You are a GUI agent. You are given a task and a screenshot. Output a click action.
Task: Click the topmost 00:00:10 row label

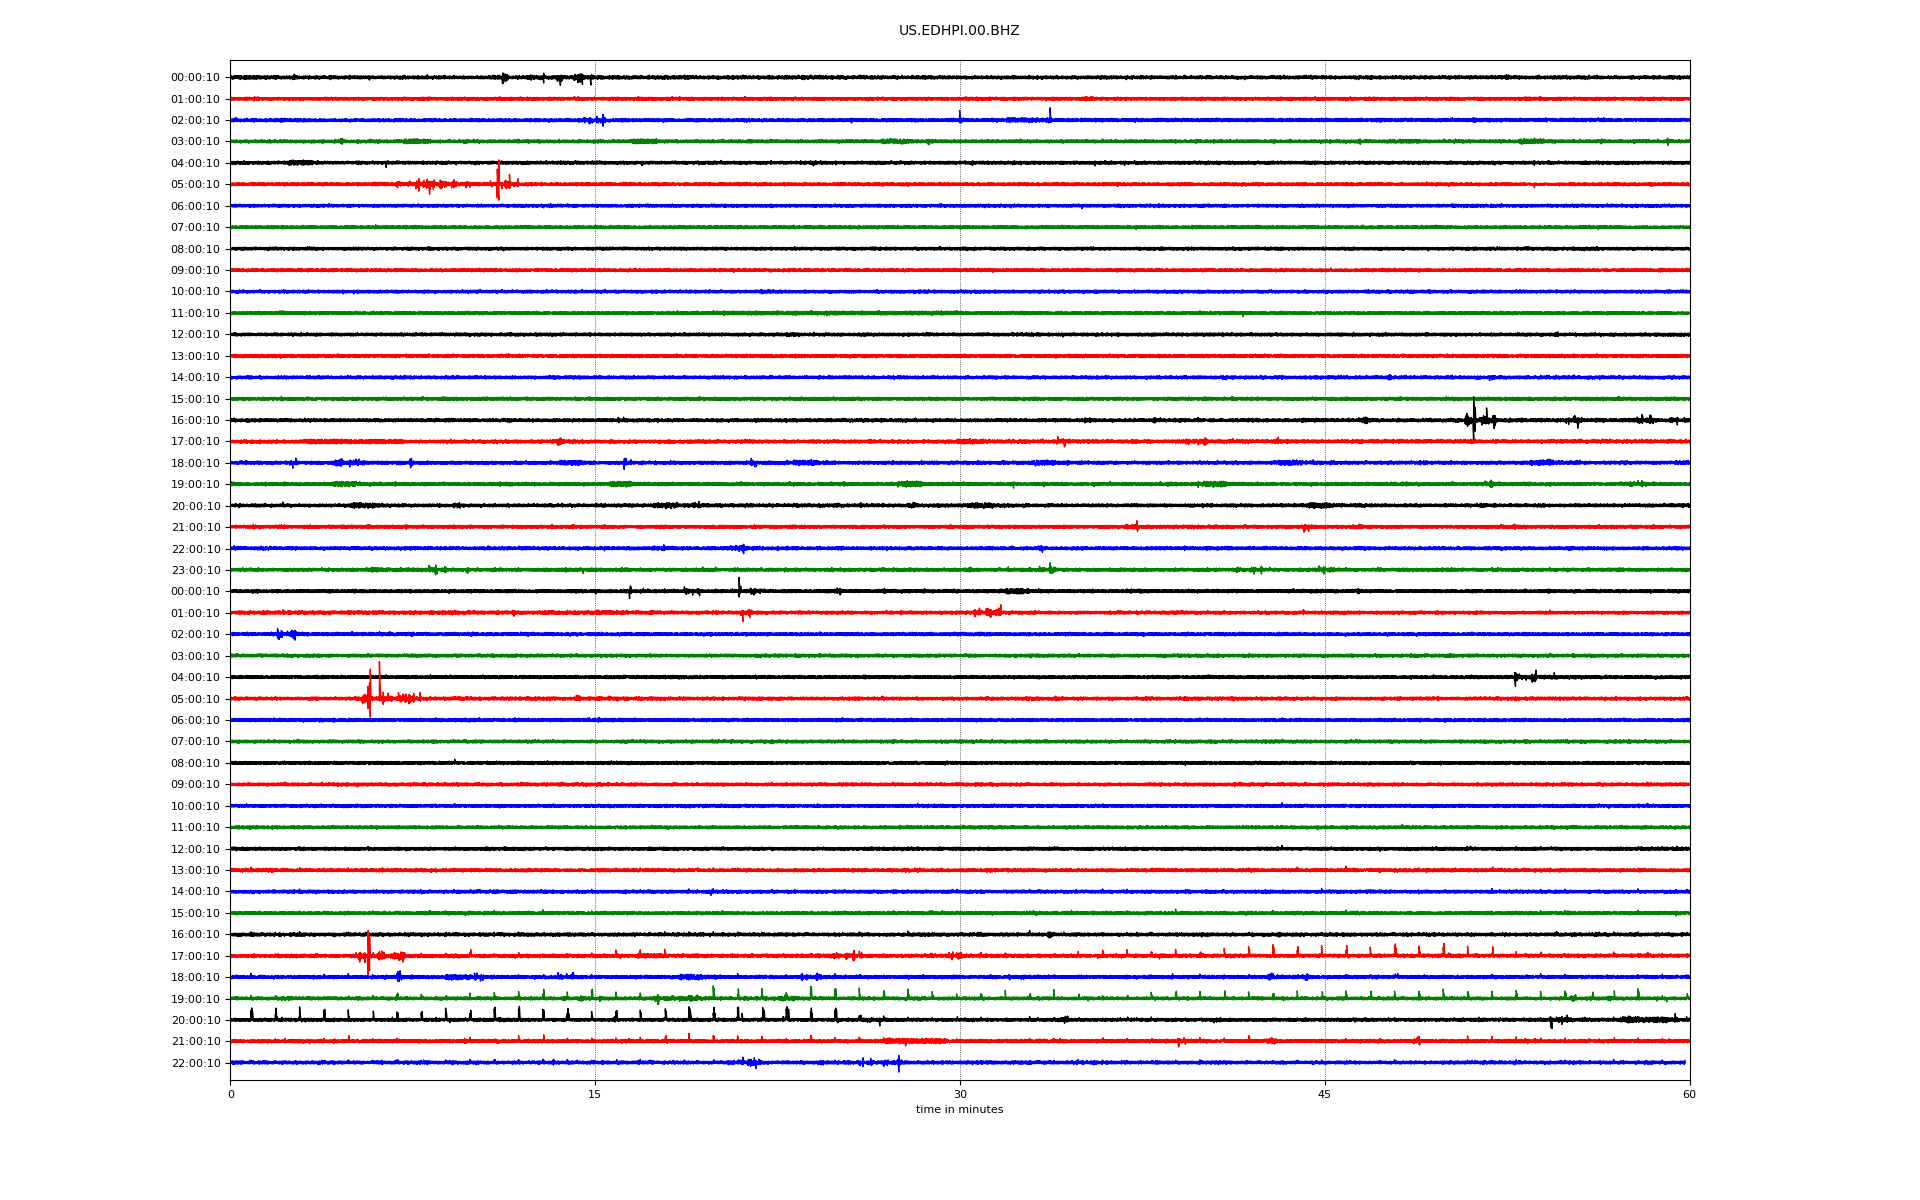(195, 77)
